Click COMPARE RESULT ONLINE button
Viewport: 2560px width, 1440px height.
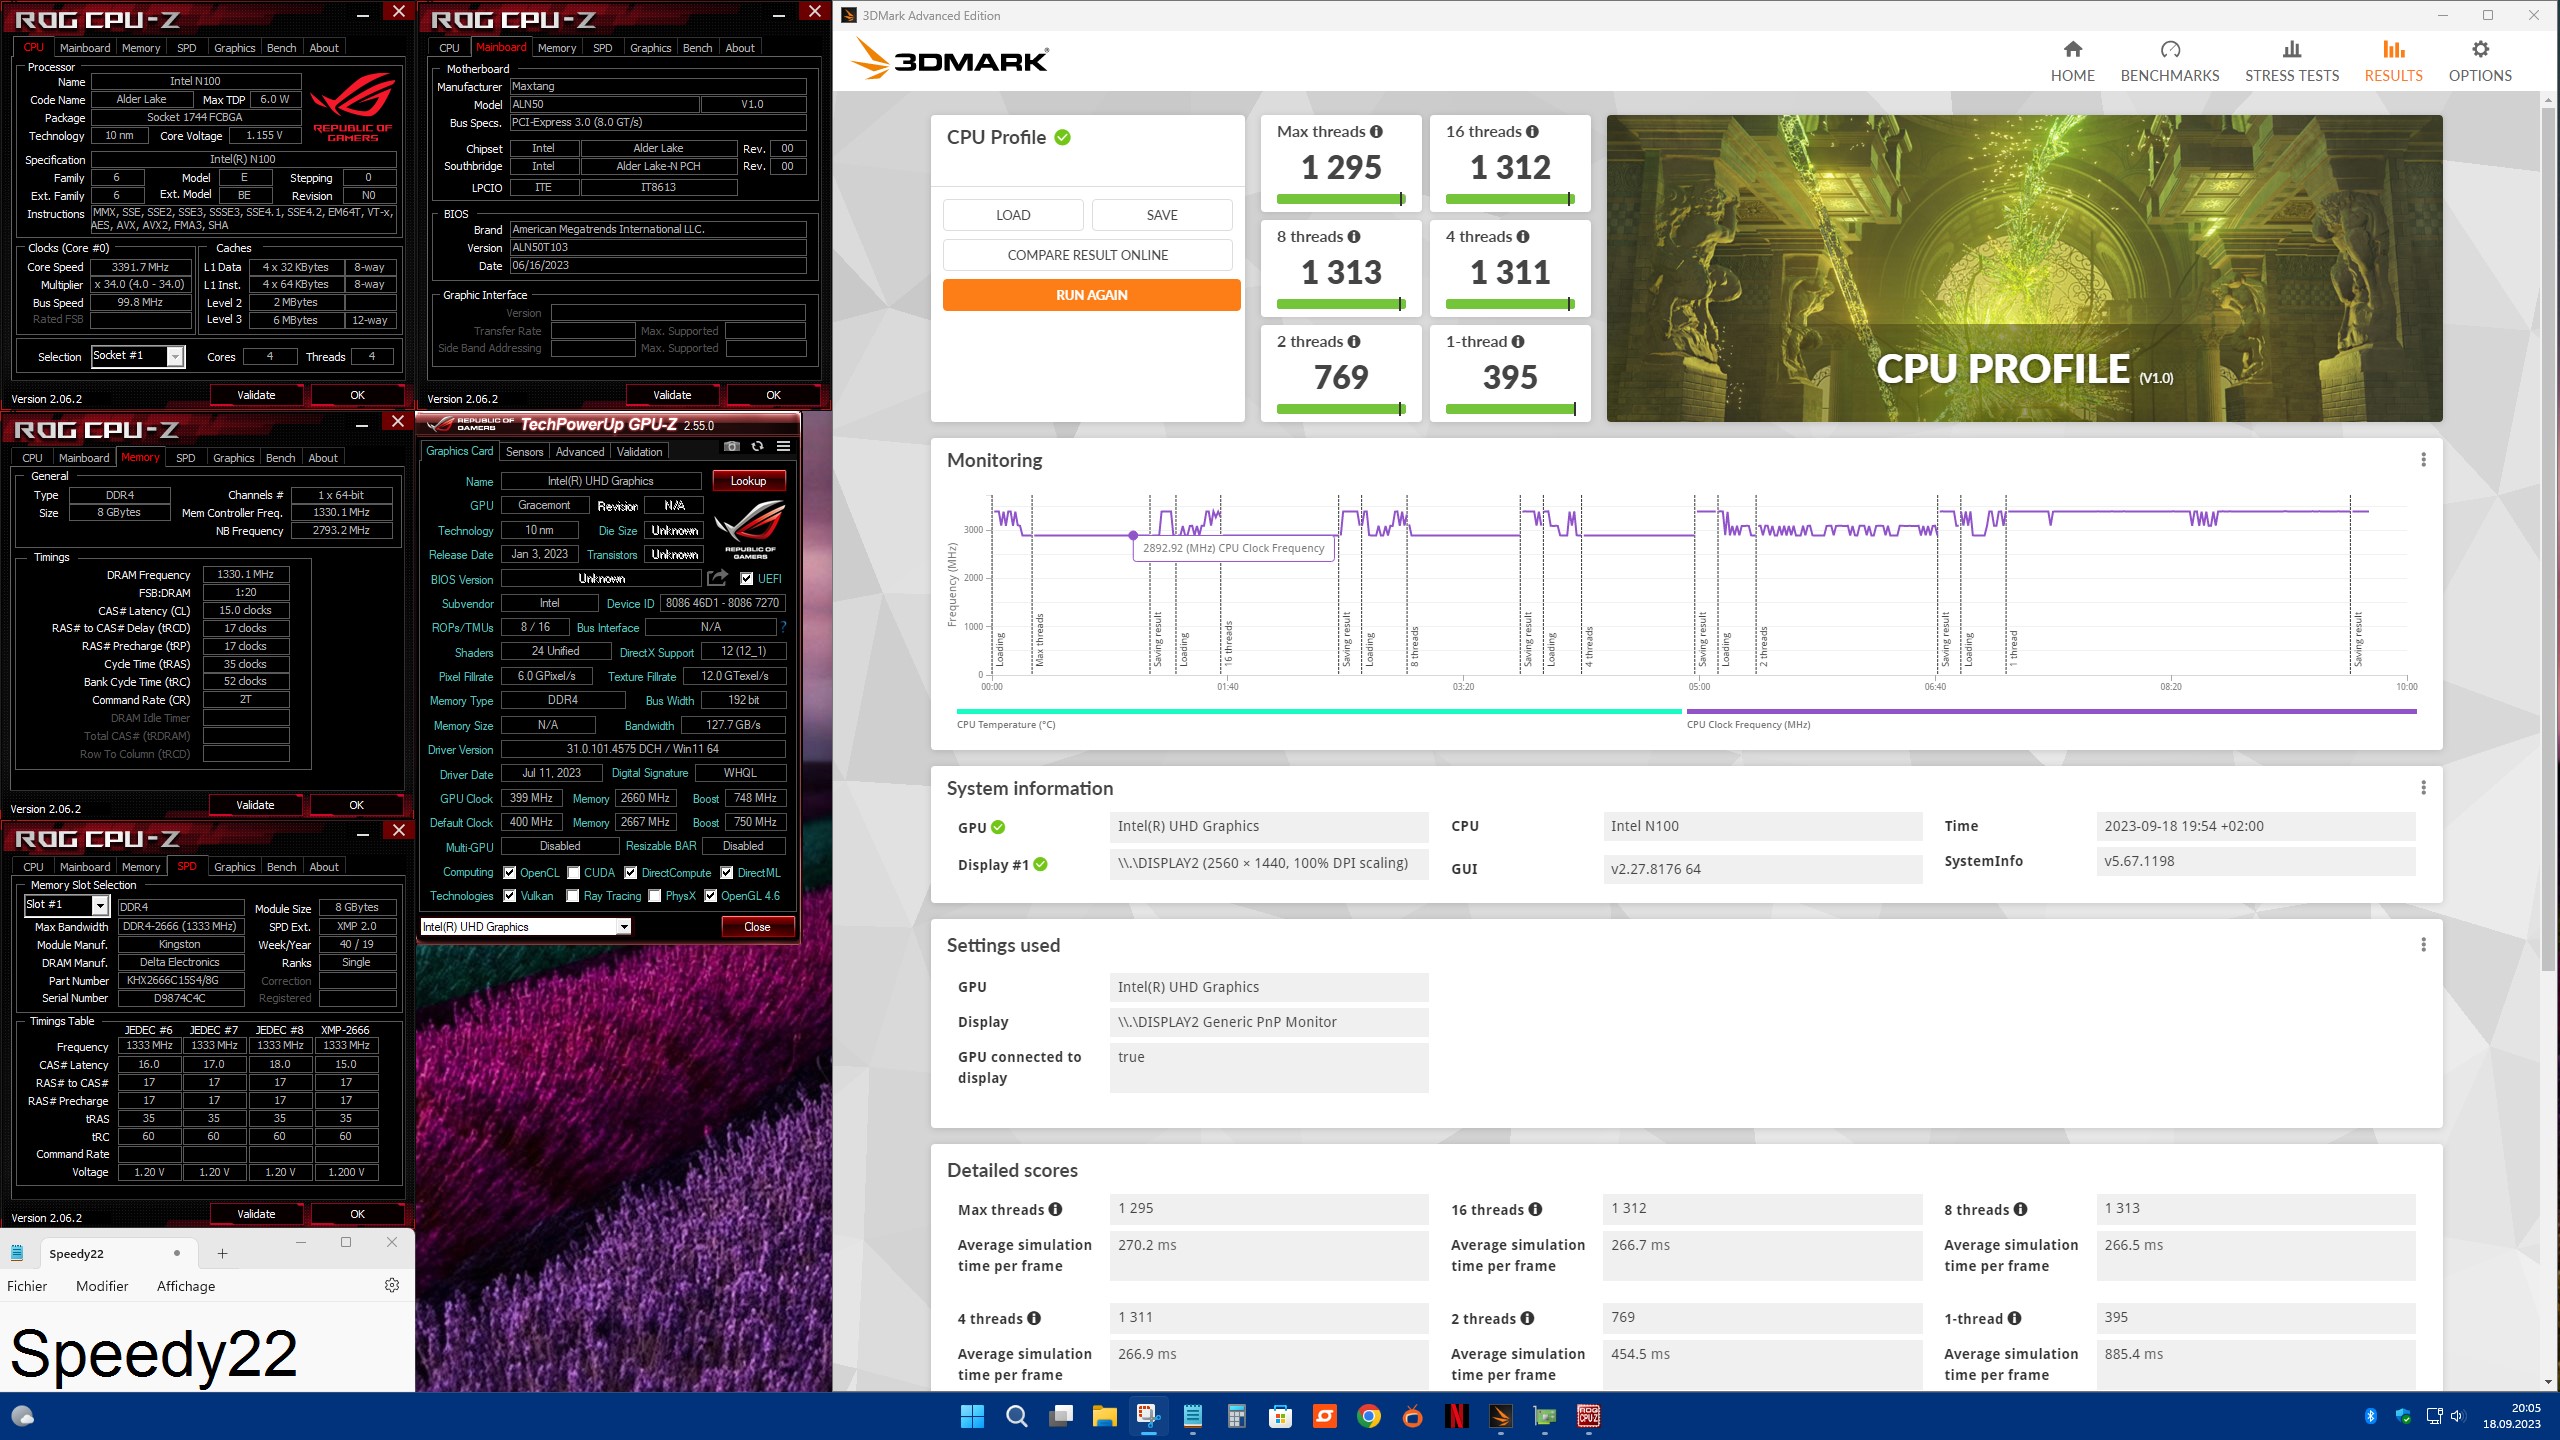1087,255
